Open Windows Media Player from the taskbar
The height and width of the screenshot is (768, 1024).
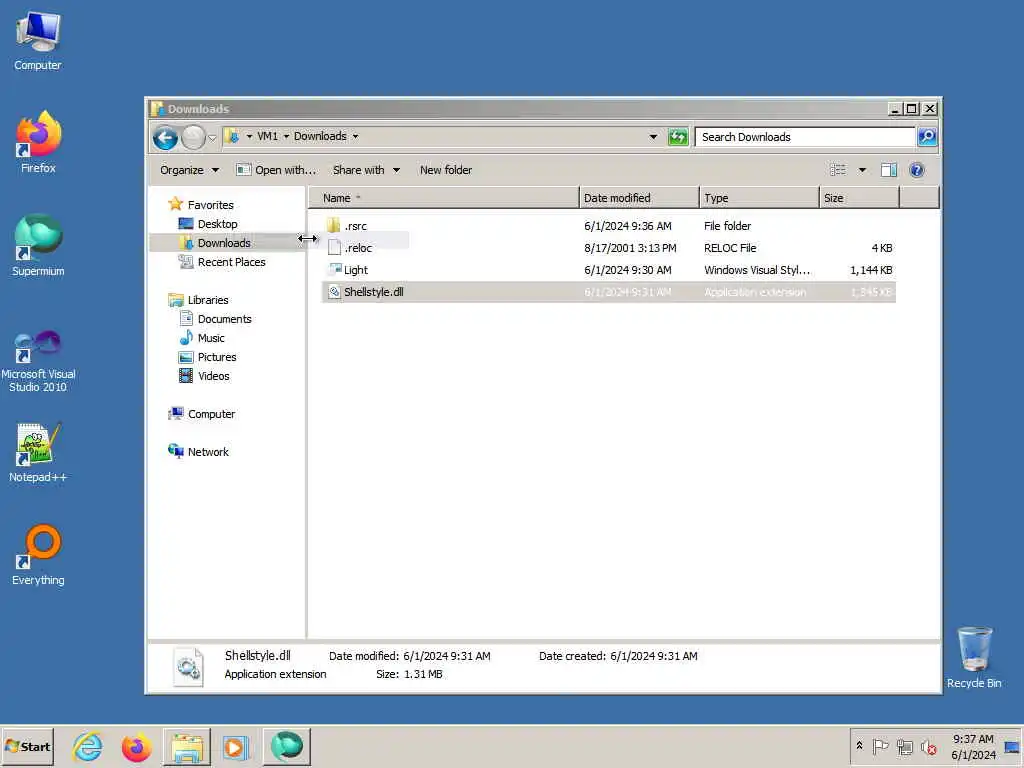click(236, 746)
